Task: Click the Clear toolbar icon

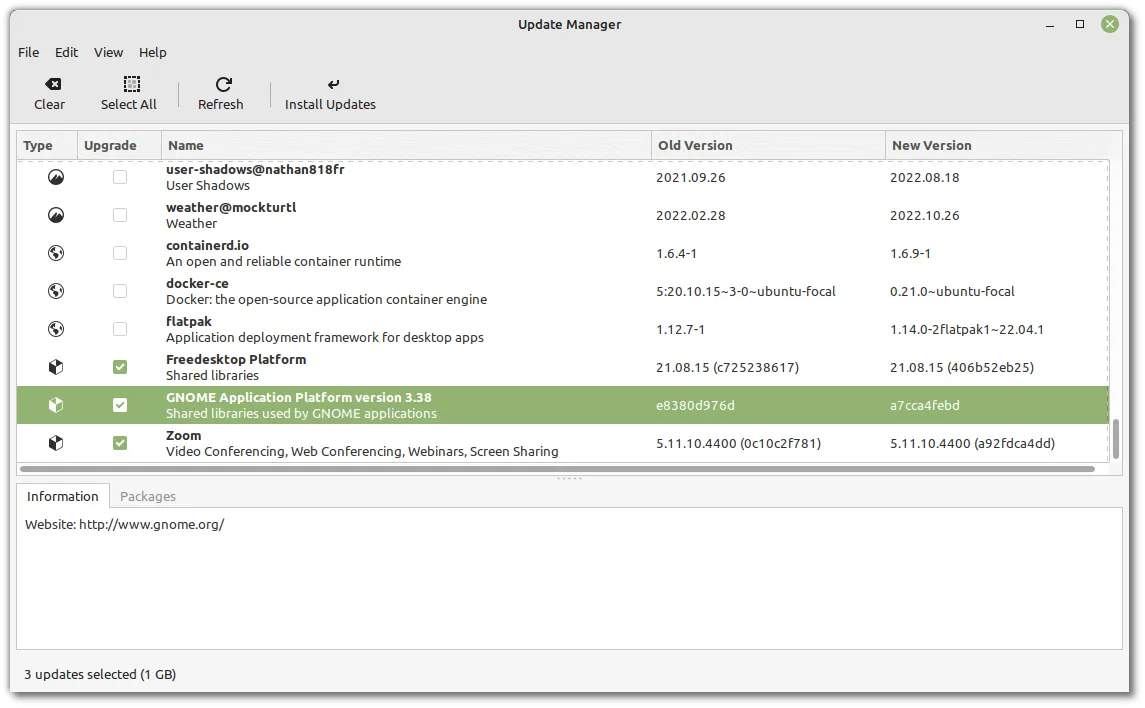Action: pos(49,85)
